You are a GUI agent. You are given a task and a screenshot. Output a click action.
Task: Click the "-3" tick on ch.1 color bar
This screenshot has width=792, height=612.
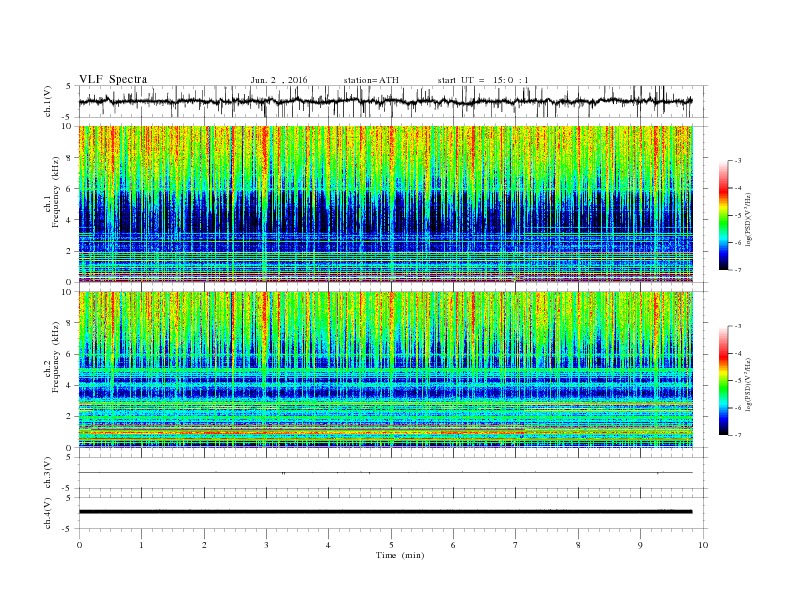click(737, 161)
